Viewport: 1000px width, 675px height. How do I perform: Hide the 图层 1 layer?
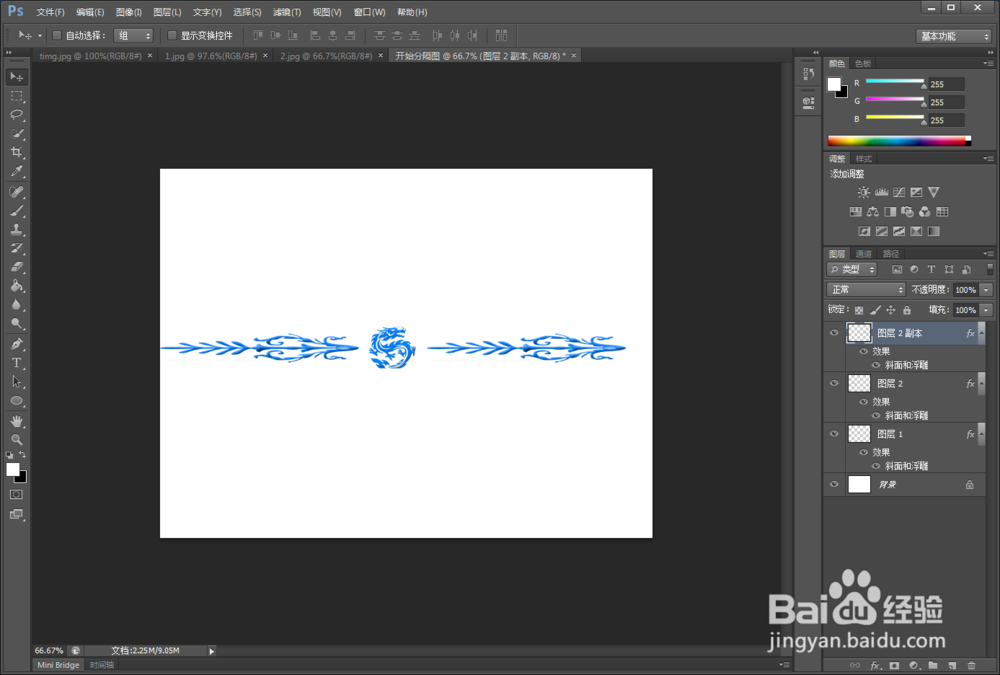point(834,433)
